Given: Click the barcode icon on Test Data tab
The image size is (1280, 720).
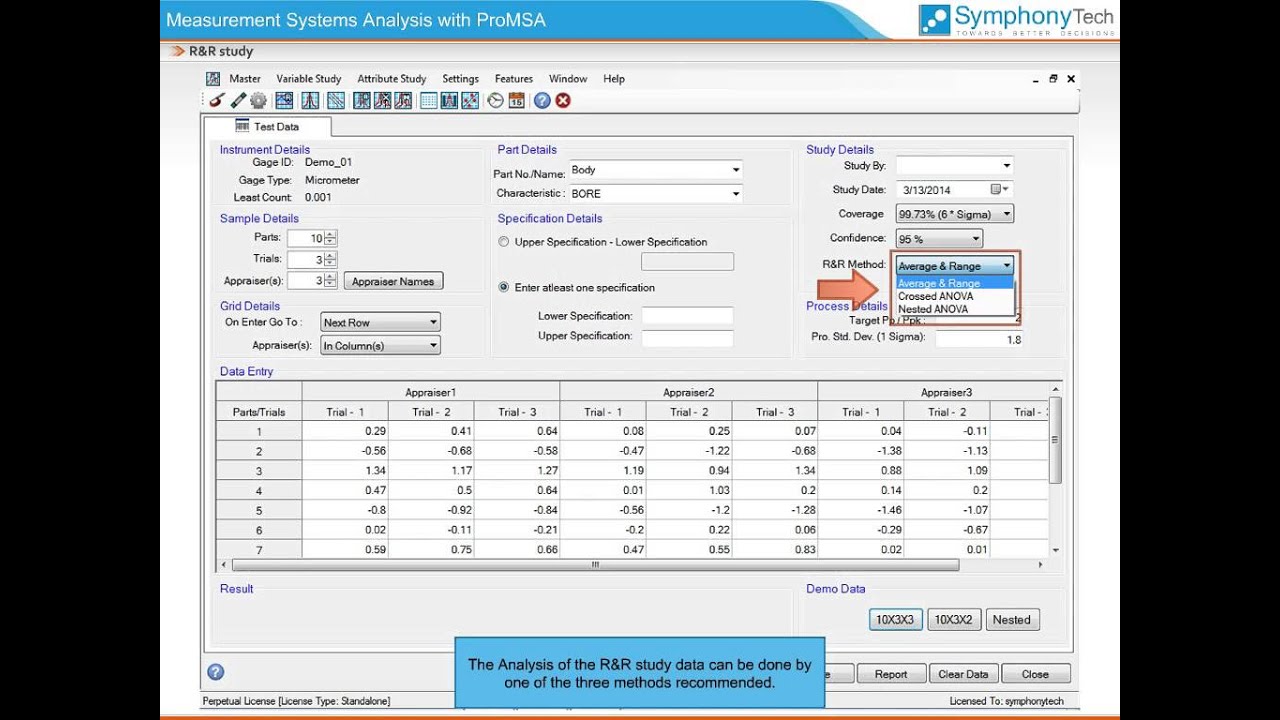Looking at the screenshot, I should pos(242,126).
